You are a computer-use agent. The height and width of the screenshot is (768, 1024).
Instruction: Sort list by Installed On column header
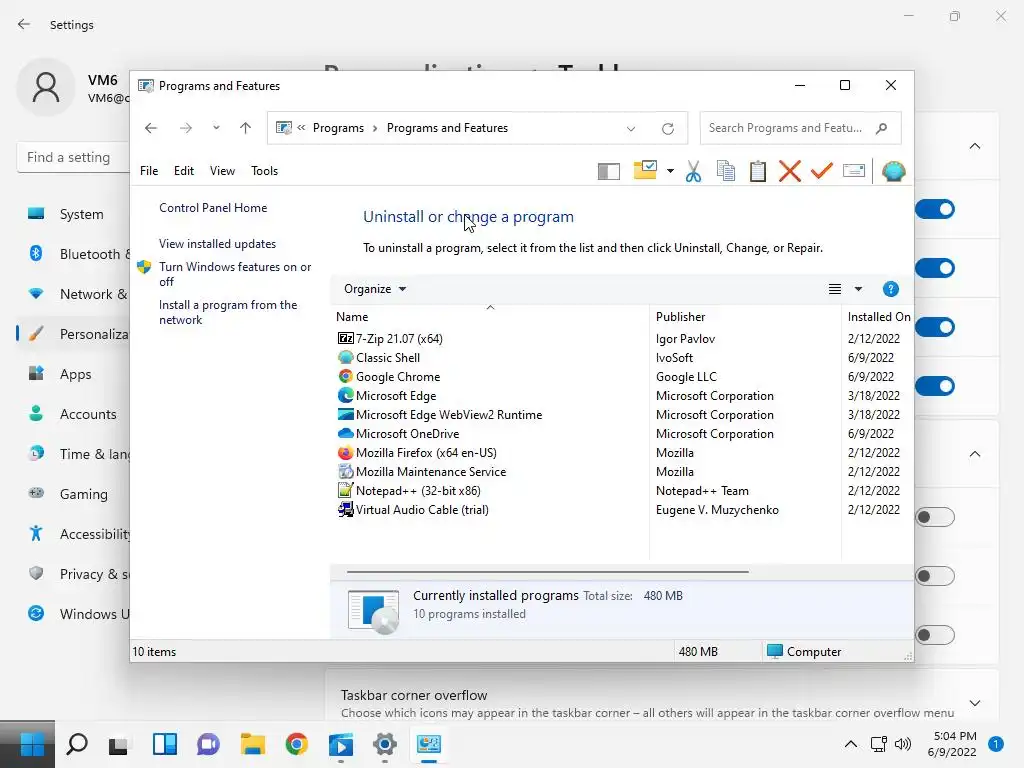pos(878,317)
